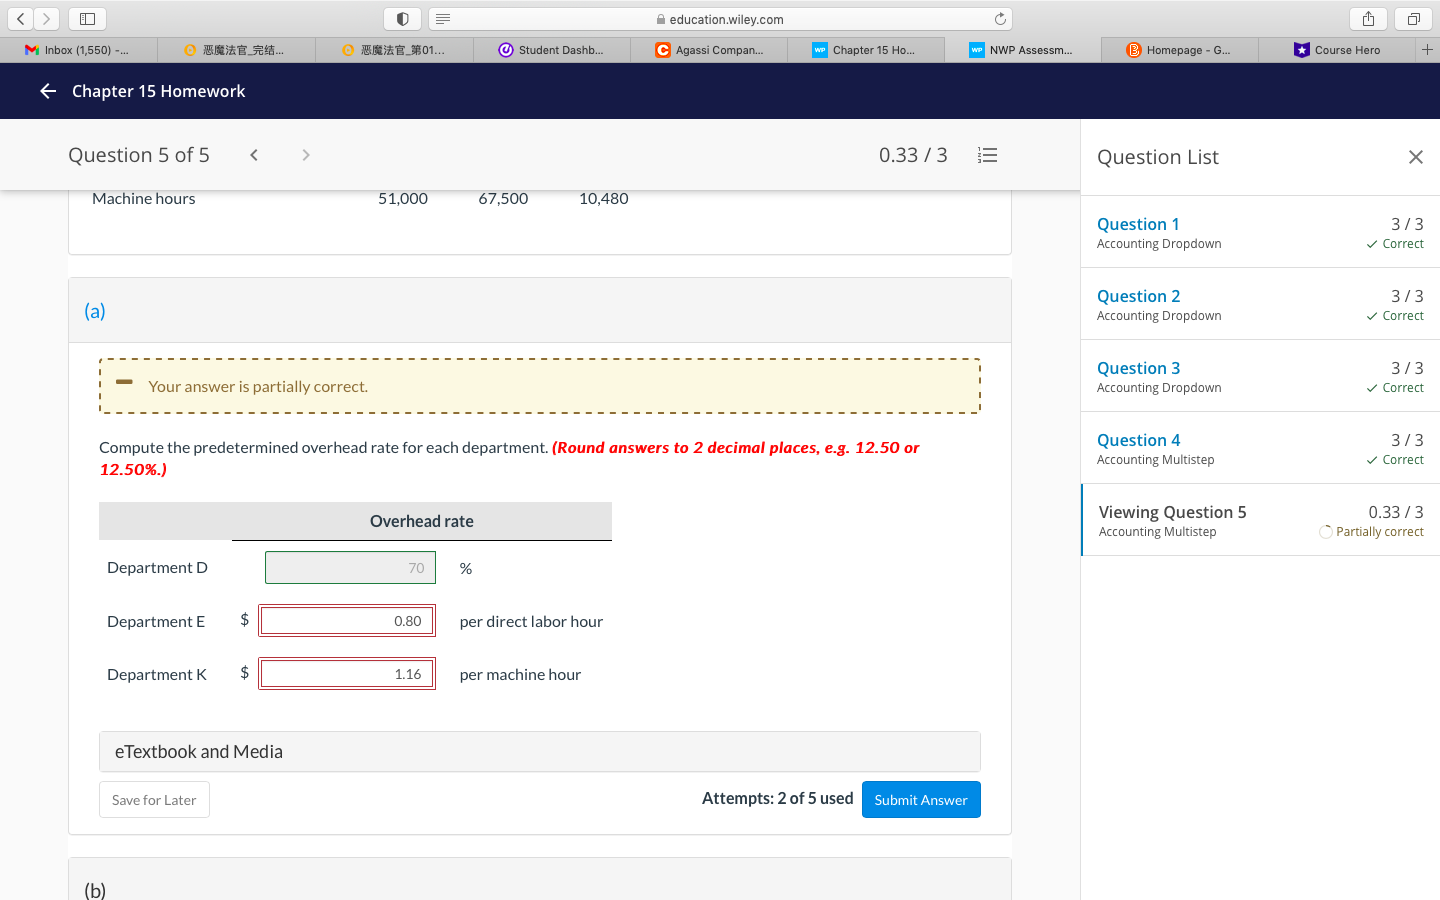Image resolution: width=1440 pixels, height=900 pixels.
Task: Select the Chapter 15 Homework tab
Action: pyautogui.click(x=866, y=49)
